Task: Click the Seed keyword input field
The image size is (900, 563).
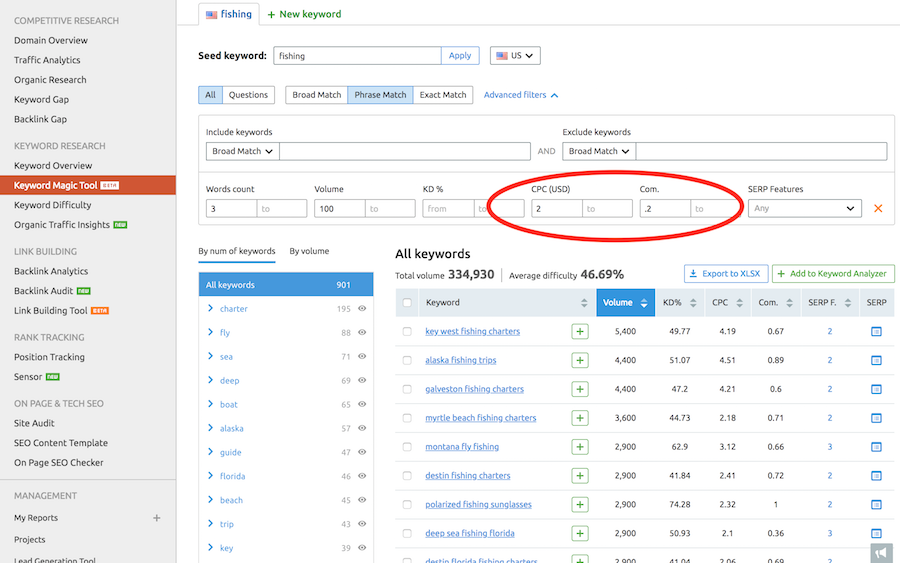Action: click(357, 56)
